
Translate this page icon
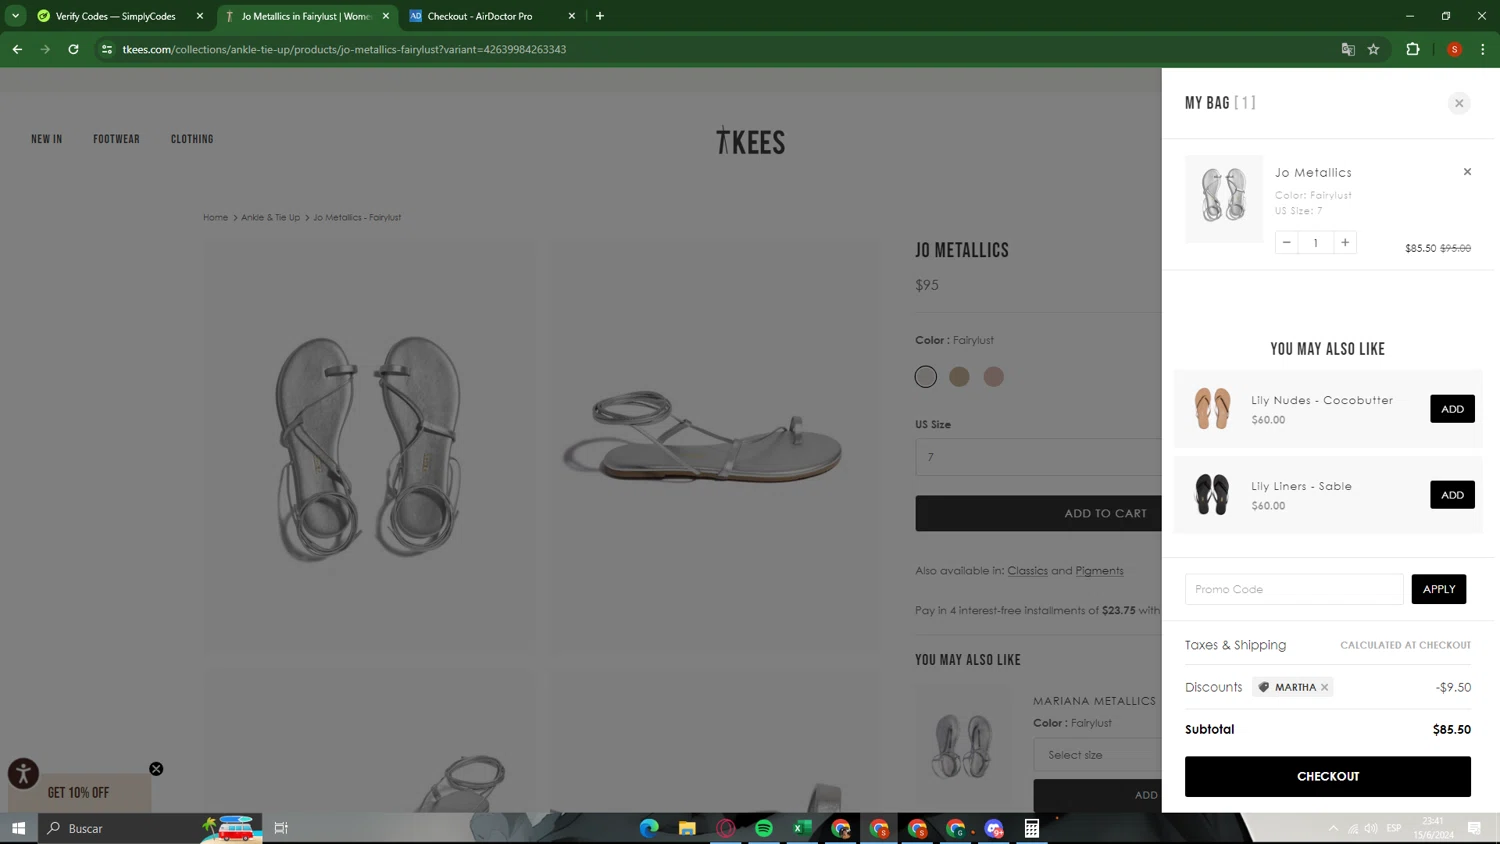(1348, 49)
